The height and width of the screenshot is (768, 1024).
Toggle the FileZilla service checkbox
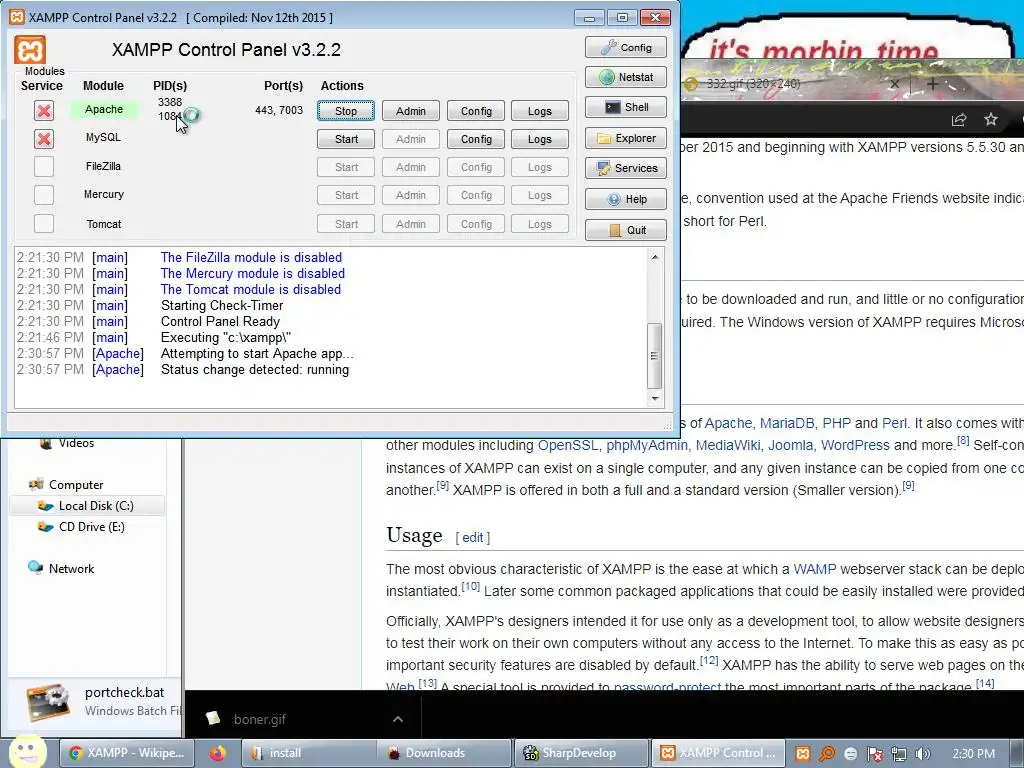click(x=44, y=167)
